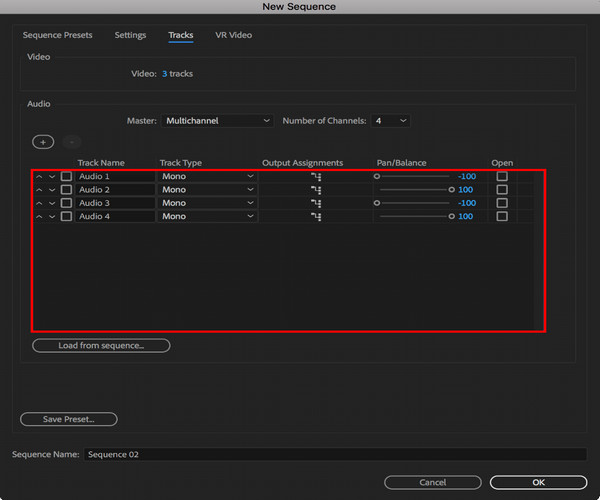The image size is (600, 500).
Task: Click Audio 1 pan slider handle
Action: pos(377,176)
